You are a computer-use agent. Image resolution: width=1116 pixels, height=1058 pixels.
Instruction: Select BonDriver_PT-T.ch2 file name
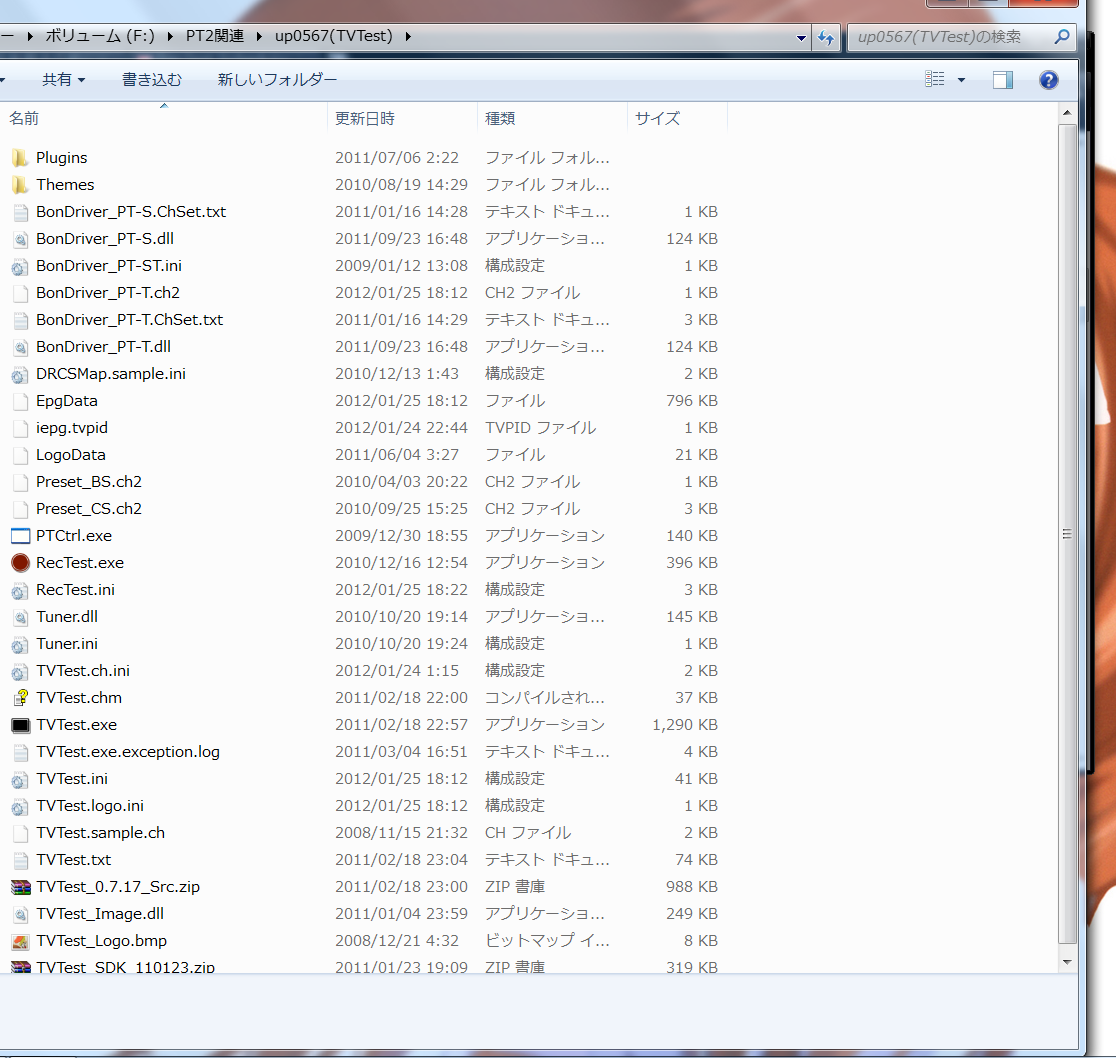(x=107, y=293)
